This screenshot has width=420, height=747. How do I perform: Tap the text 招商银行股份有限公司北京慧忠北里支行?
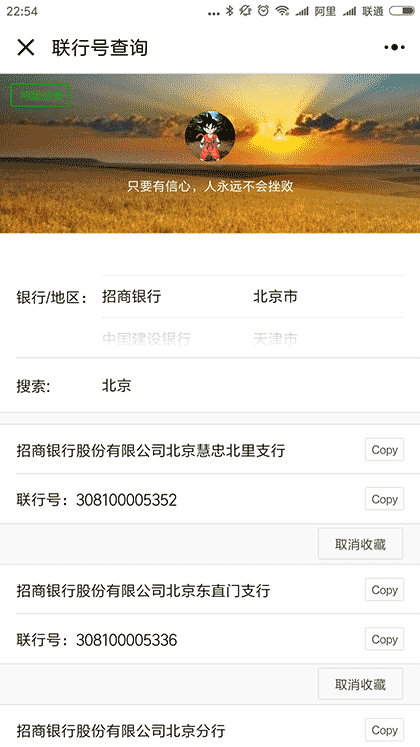coord(150,450)
